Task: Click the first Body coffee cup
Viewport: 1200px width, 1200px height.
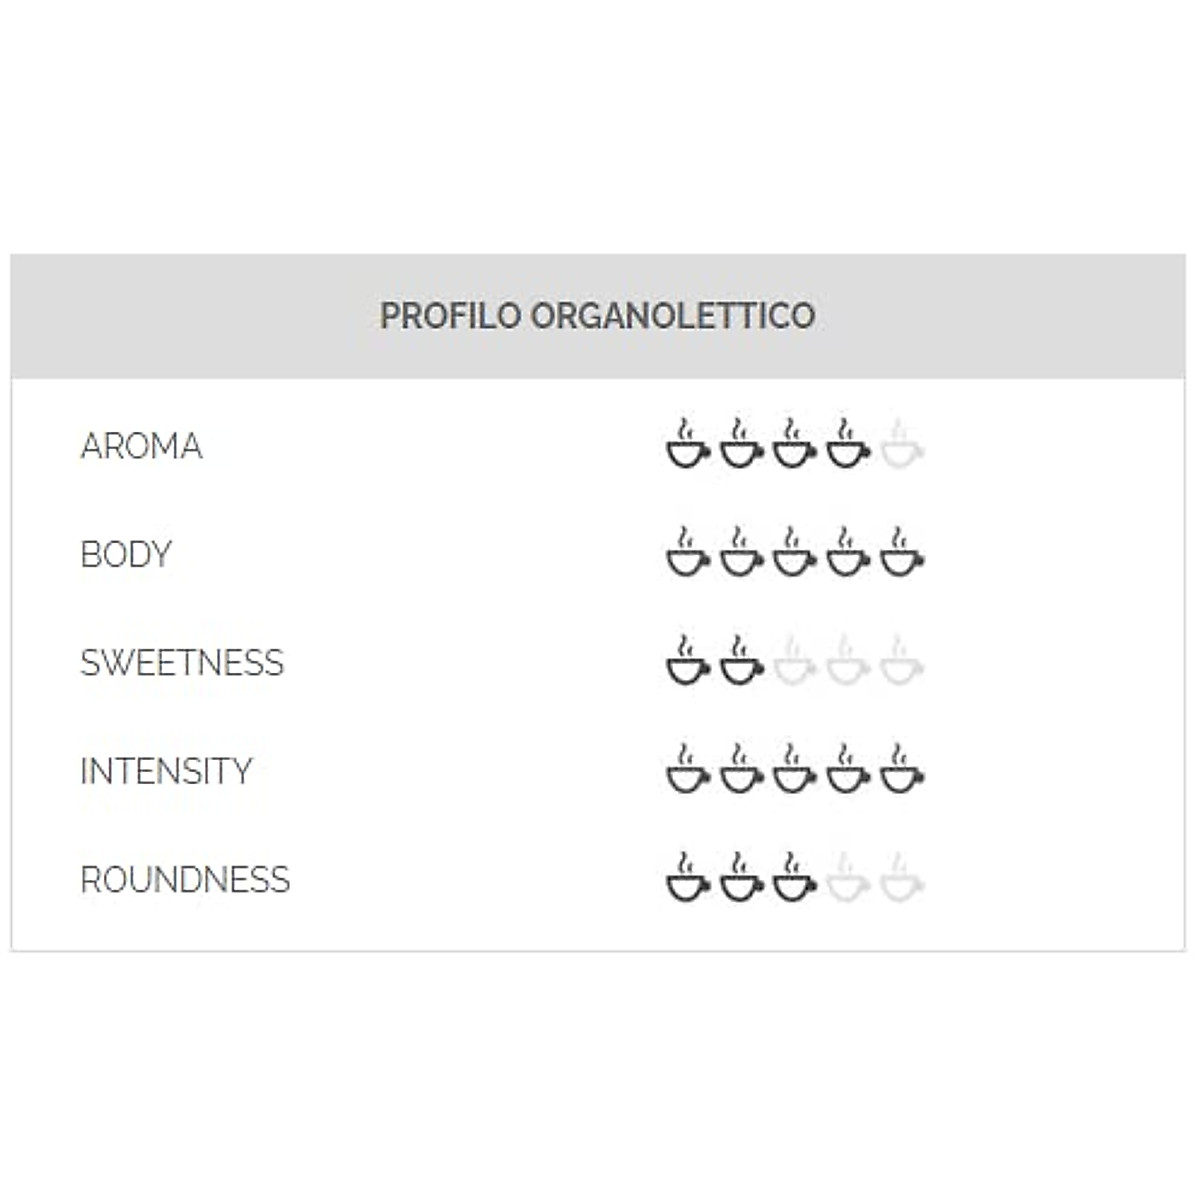Action: click(688, 553)
